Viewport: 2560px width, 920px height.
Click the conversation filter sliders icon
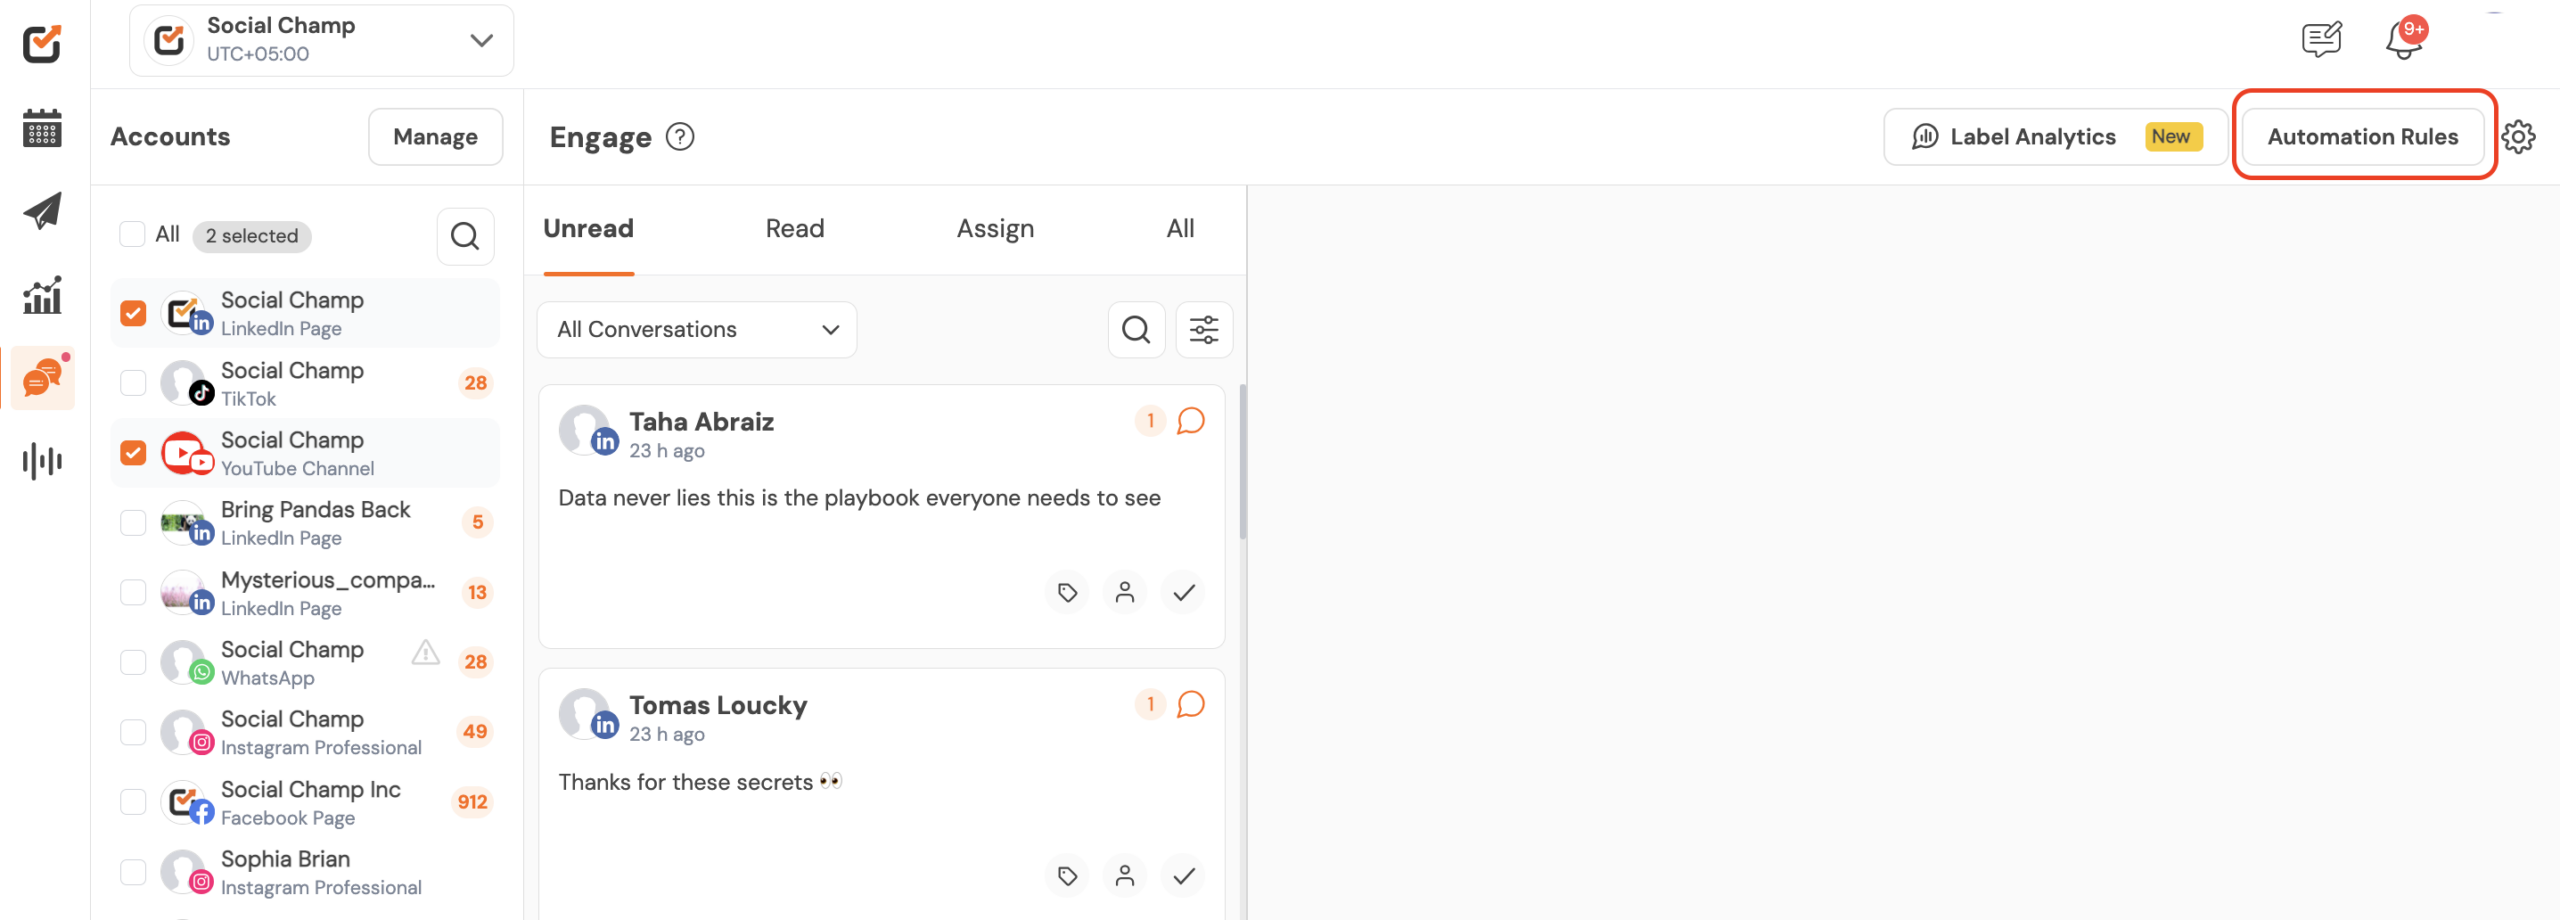click(1203, 330)
